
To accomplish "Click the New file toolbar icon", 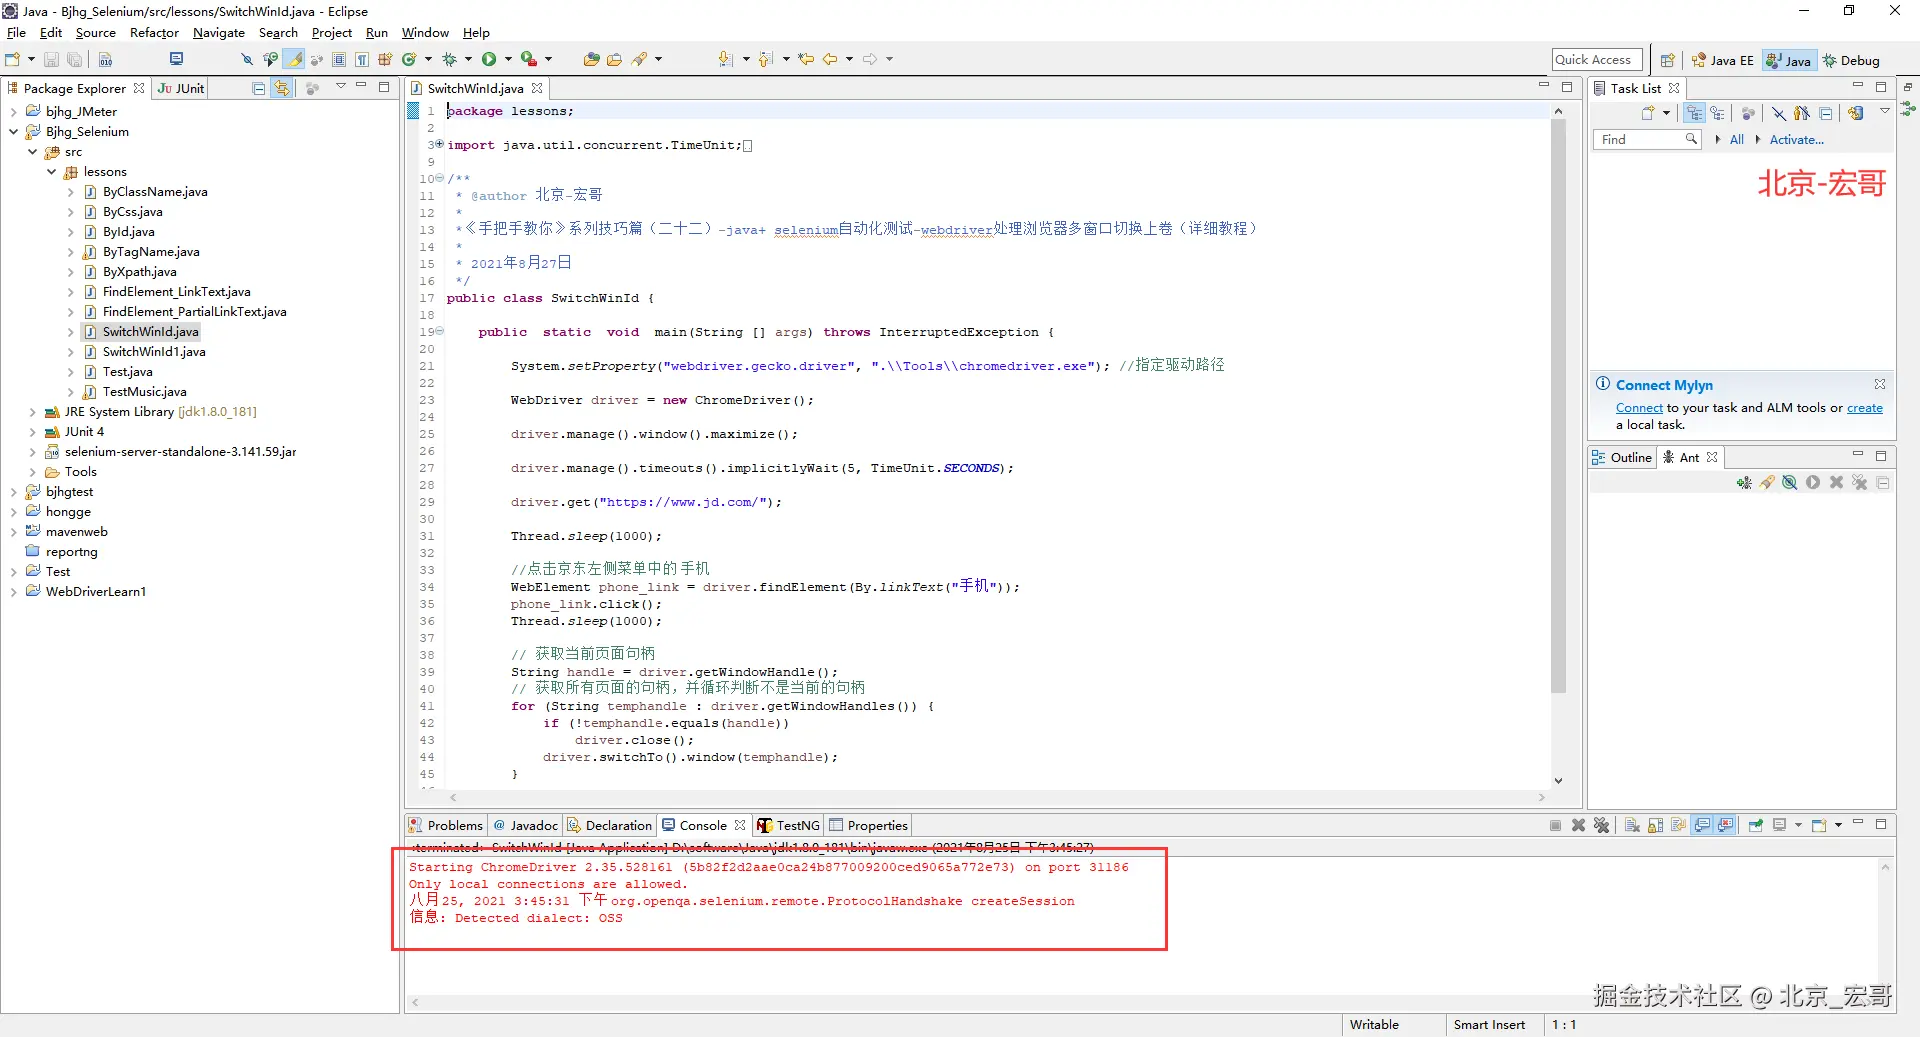I will 13,60.
